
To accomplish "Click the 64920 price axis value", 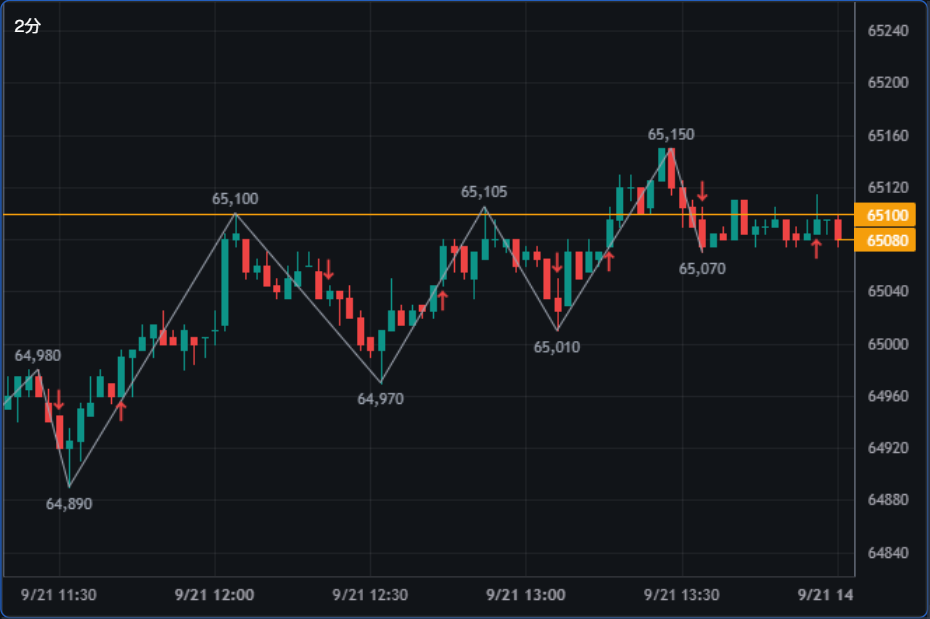I will 888,448.
